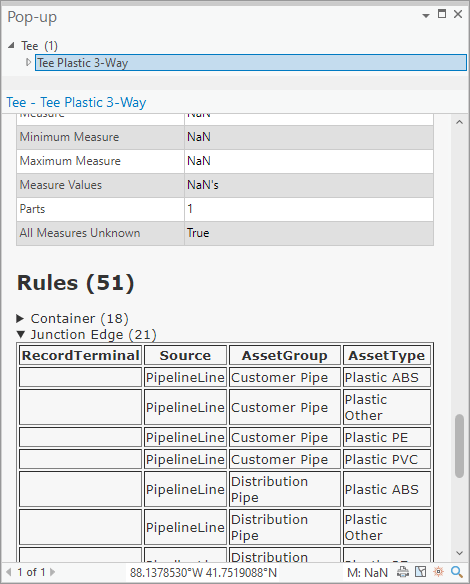The image size is (470, 584).
Task: Go to the next pop-up result arrow
Action: pyautogui.click(x=52, y=572)
